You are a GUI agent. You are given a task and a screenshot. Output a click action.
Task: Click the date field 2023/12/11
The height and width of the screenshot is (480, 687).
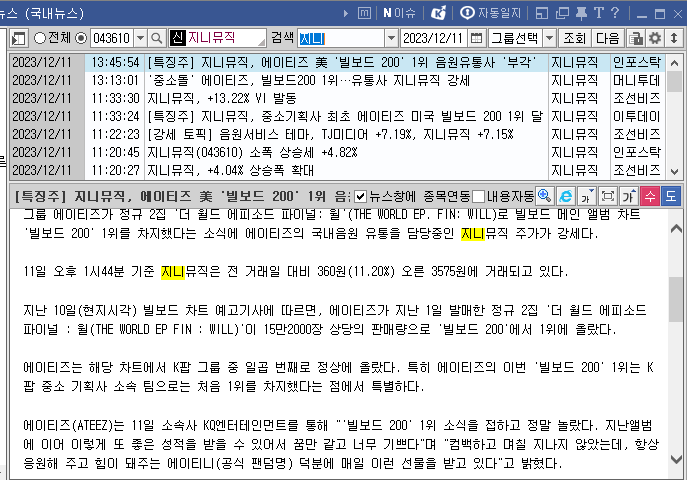pyautogui.click(x=434, y=39)
